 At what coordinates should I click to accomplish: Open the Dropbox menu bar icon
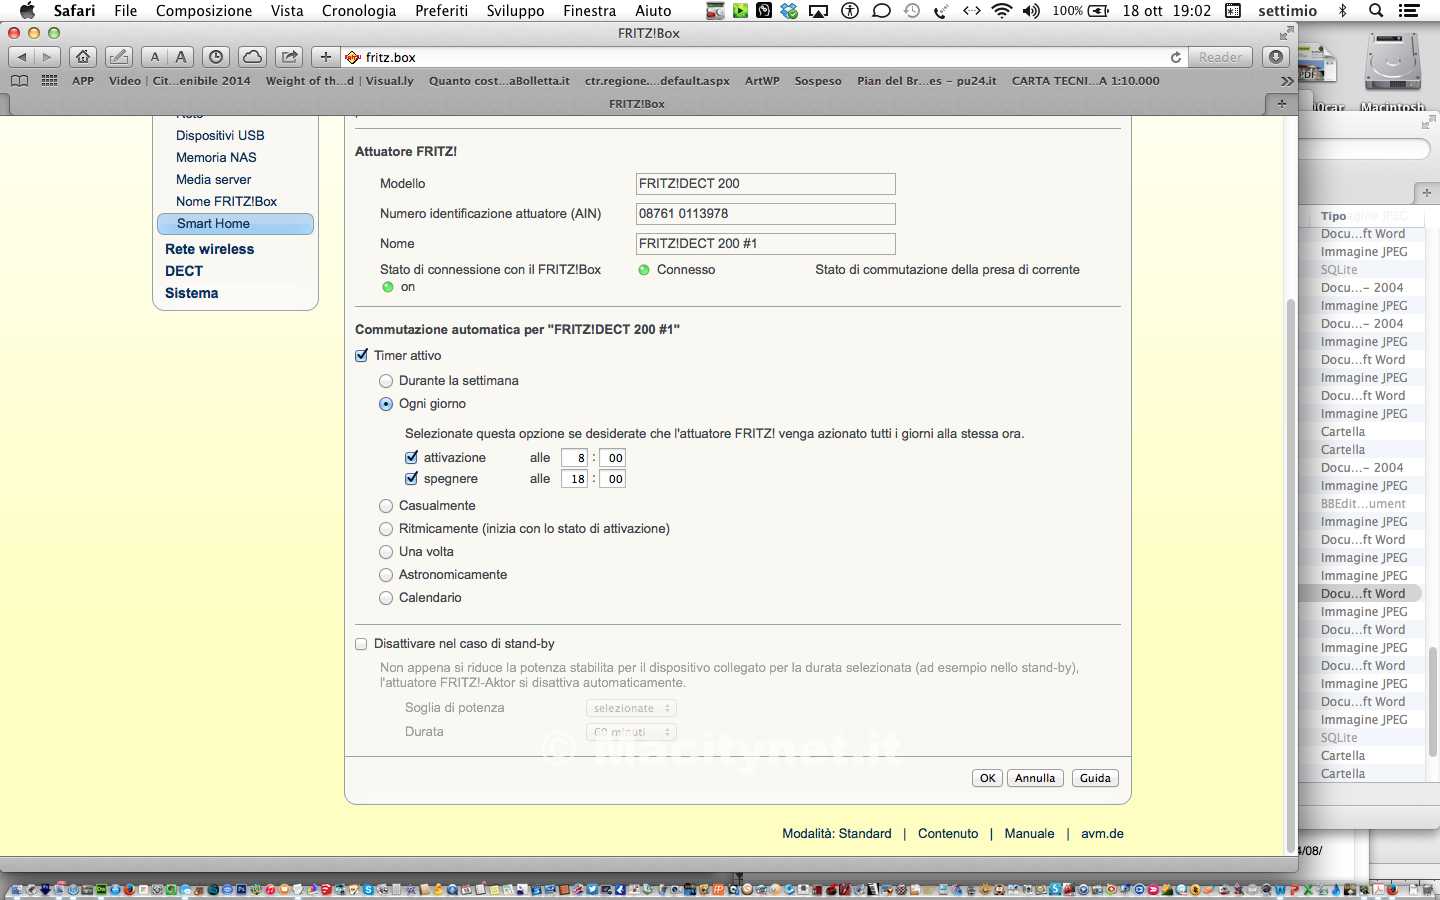click(x=789, y=11)
